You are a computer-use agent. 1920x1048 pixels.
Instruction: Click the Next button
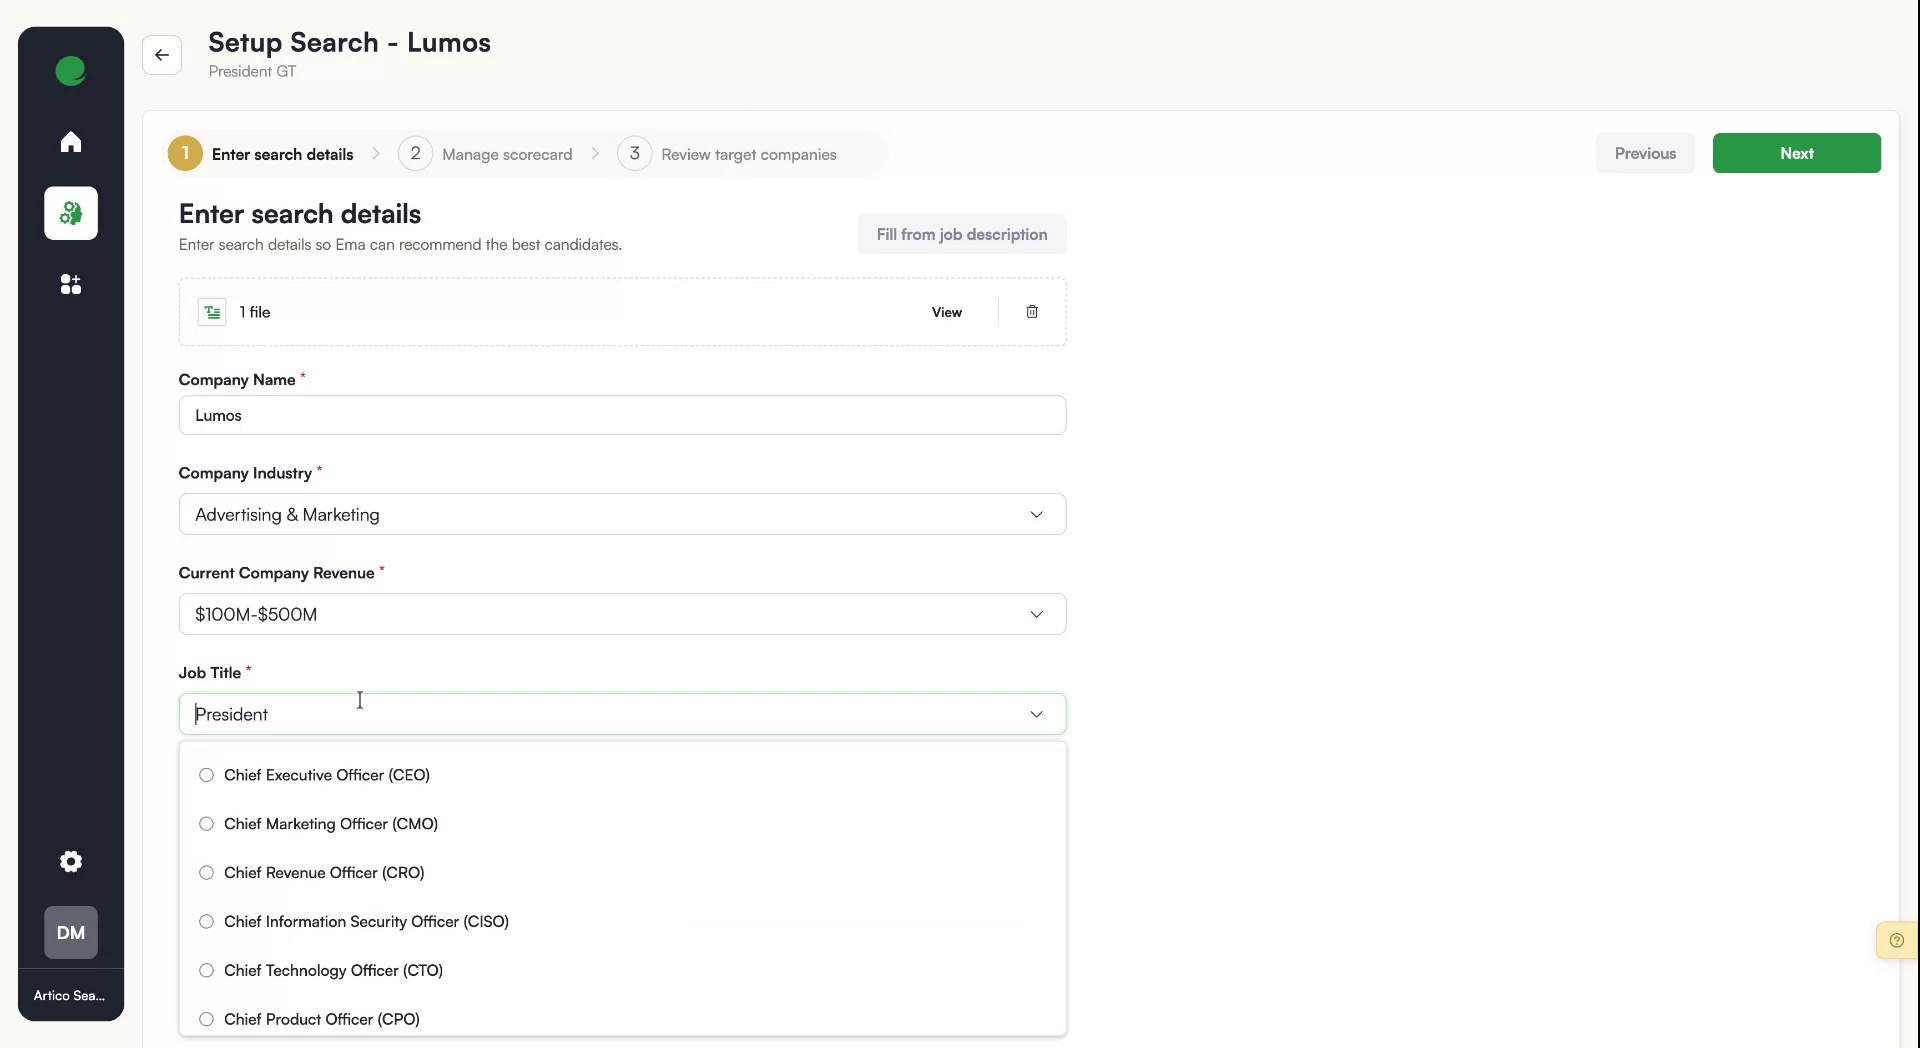point(1795,152)
